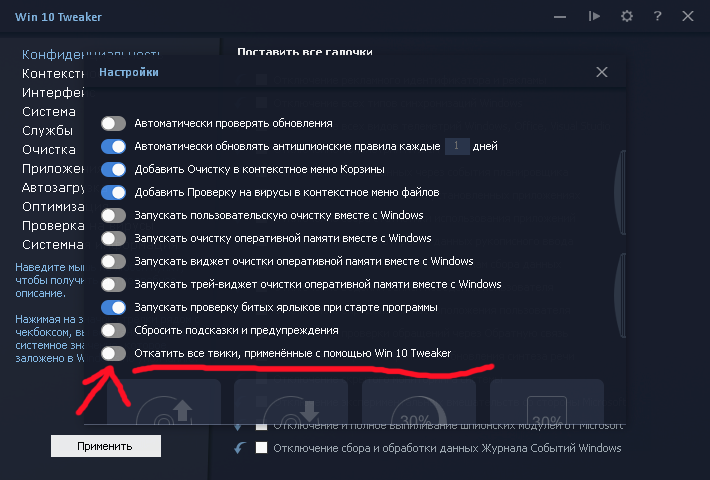Screen dimensions: 710x480
Task: Disable проверку битых ярлыков toggle
Action: pyautogui.click(x=113, y=307)
